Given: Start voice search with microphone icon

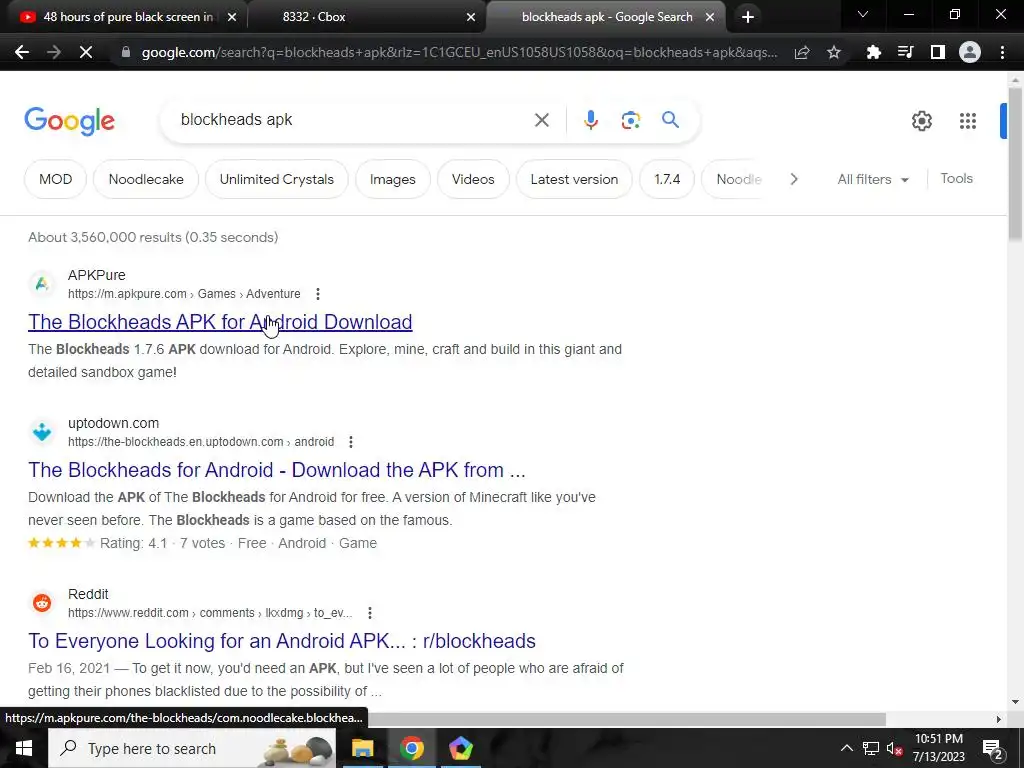Looking at the screenshot, I should pyautogui.click(x=590, y=120).
